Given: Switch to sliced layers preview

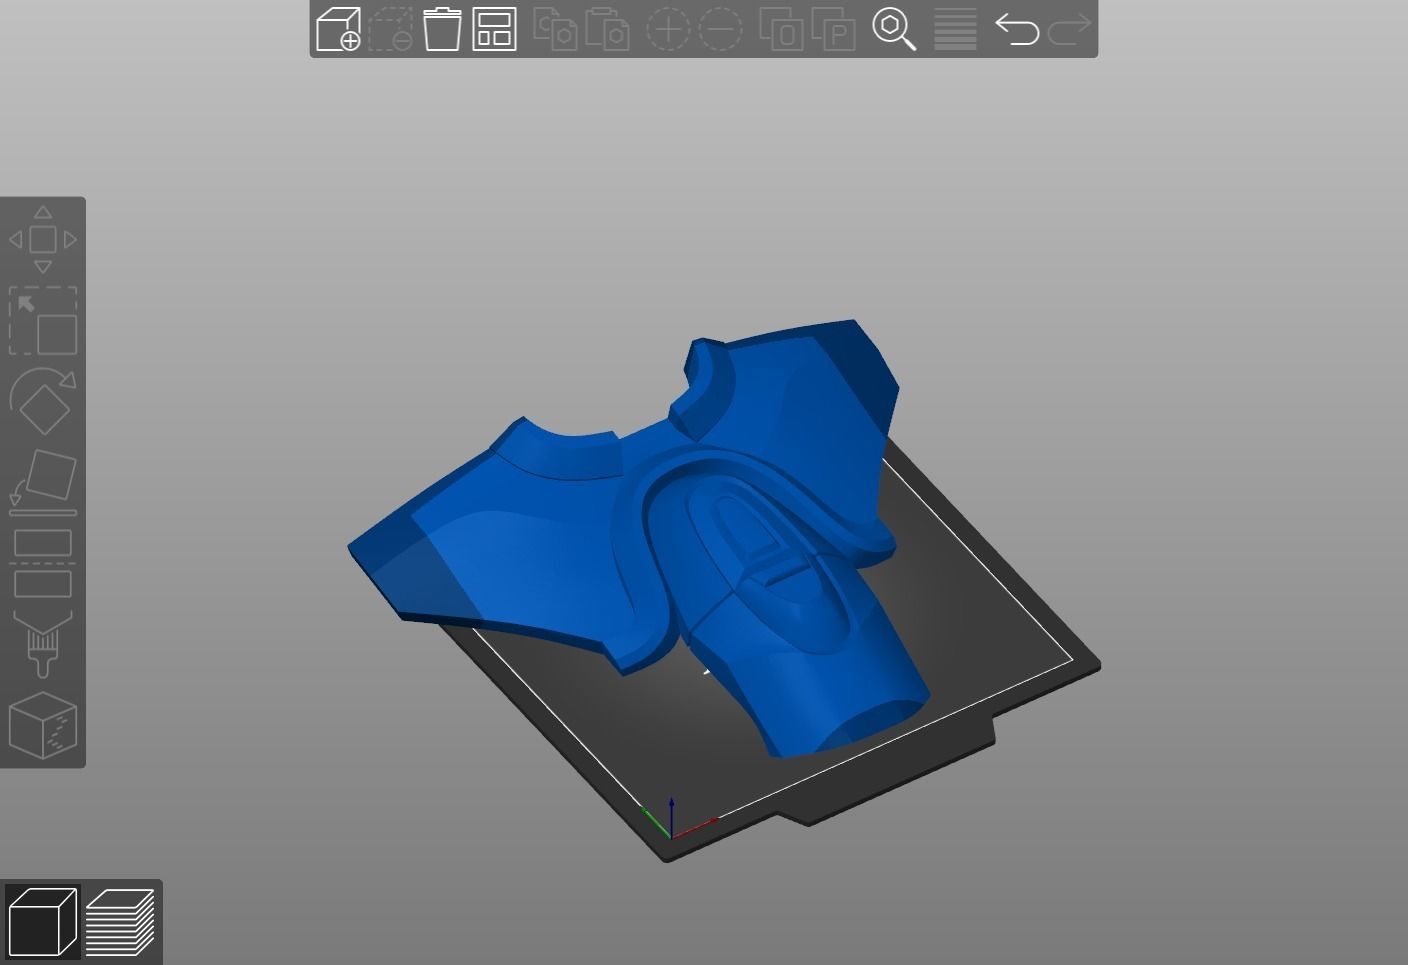Looking at the screenshot, I should [x=120, y=922].
